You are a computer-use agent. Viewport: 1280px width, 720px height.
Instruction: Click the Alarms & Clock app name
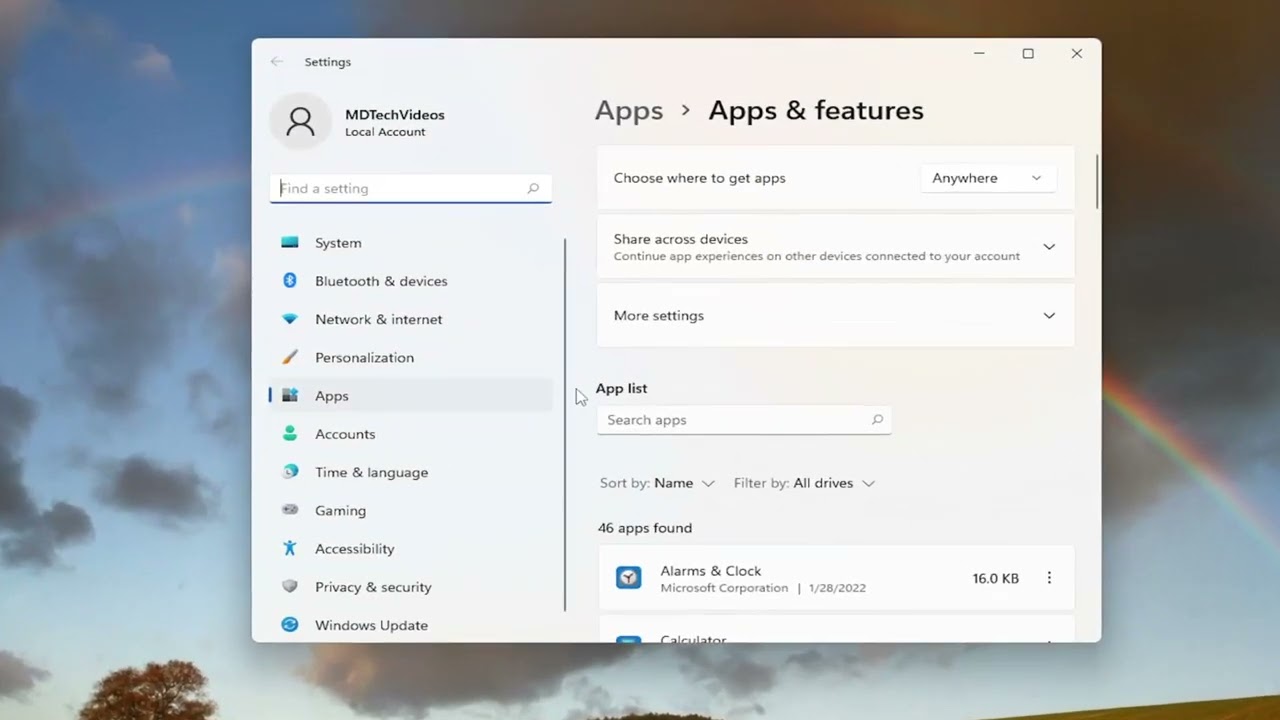click(x=711, y=570)
